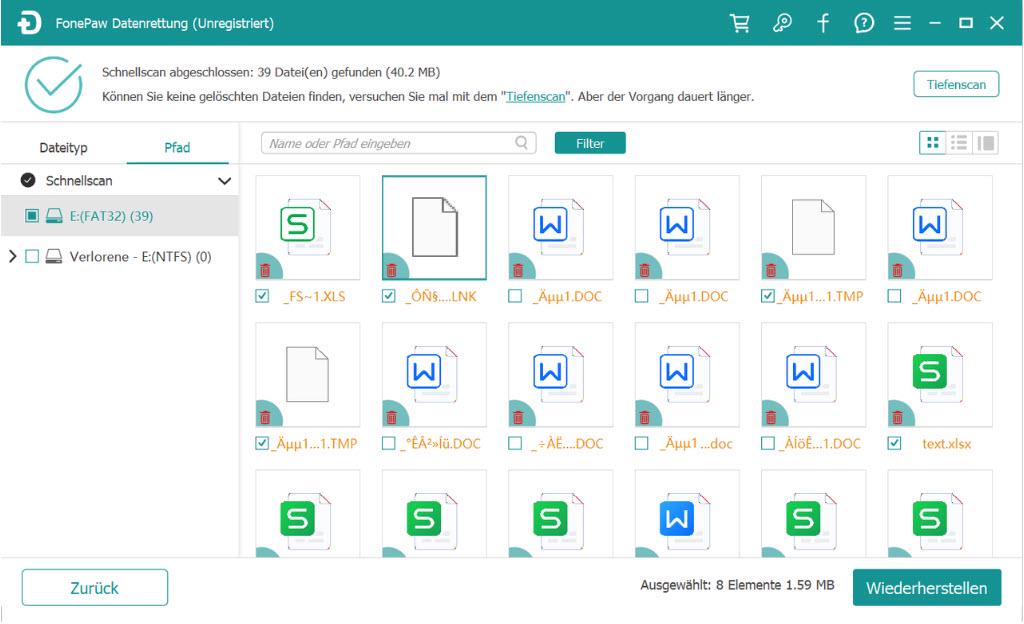This screenshot has width=1024, height=624.
Task: Start Tiefenscan with the top-right button
Action: tap(956, 84)
